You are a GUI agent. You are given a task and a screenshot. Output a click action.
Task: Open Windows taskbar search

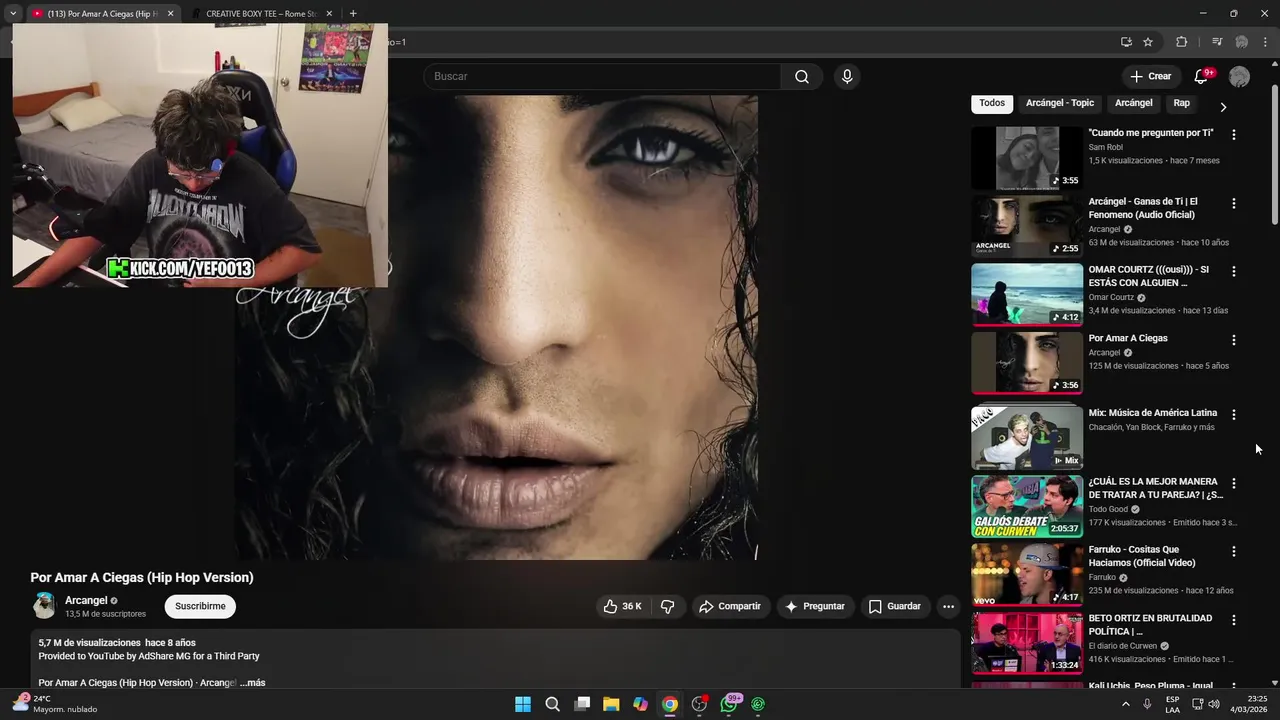(x=552, y=704)
